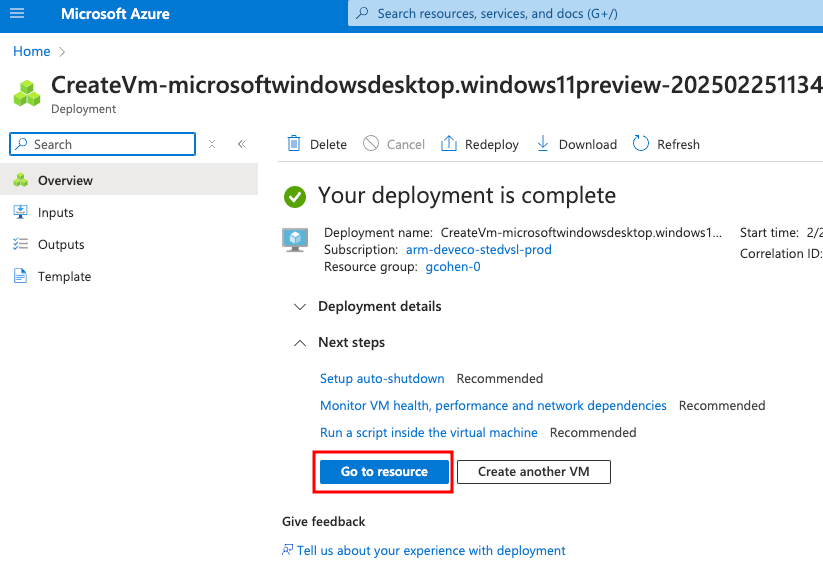Open the Azure portal hamburger menu
This screenshot has height=578, width=823.
click(17, 13)
